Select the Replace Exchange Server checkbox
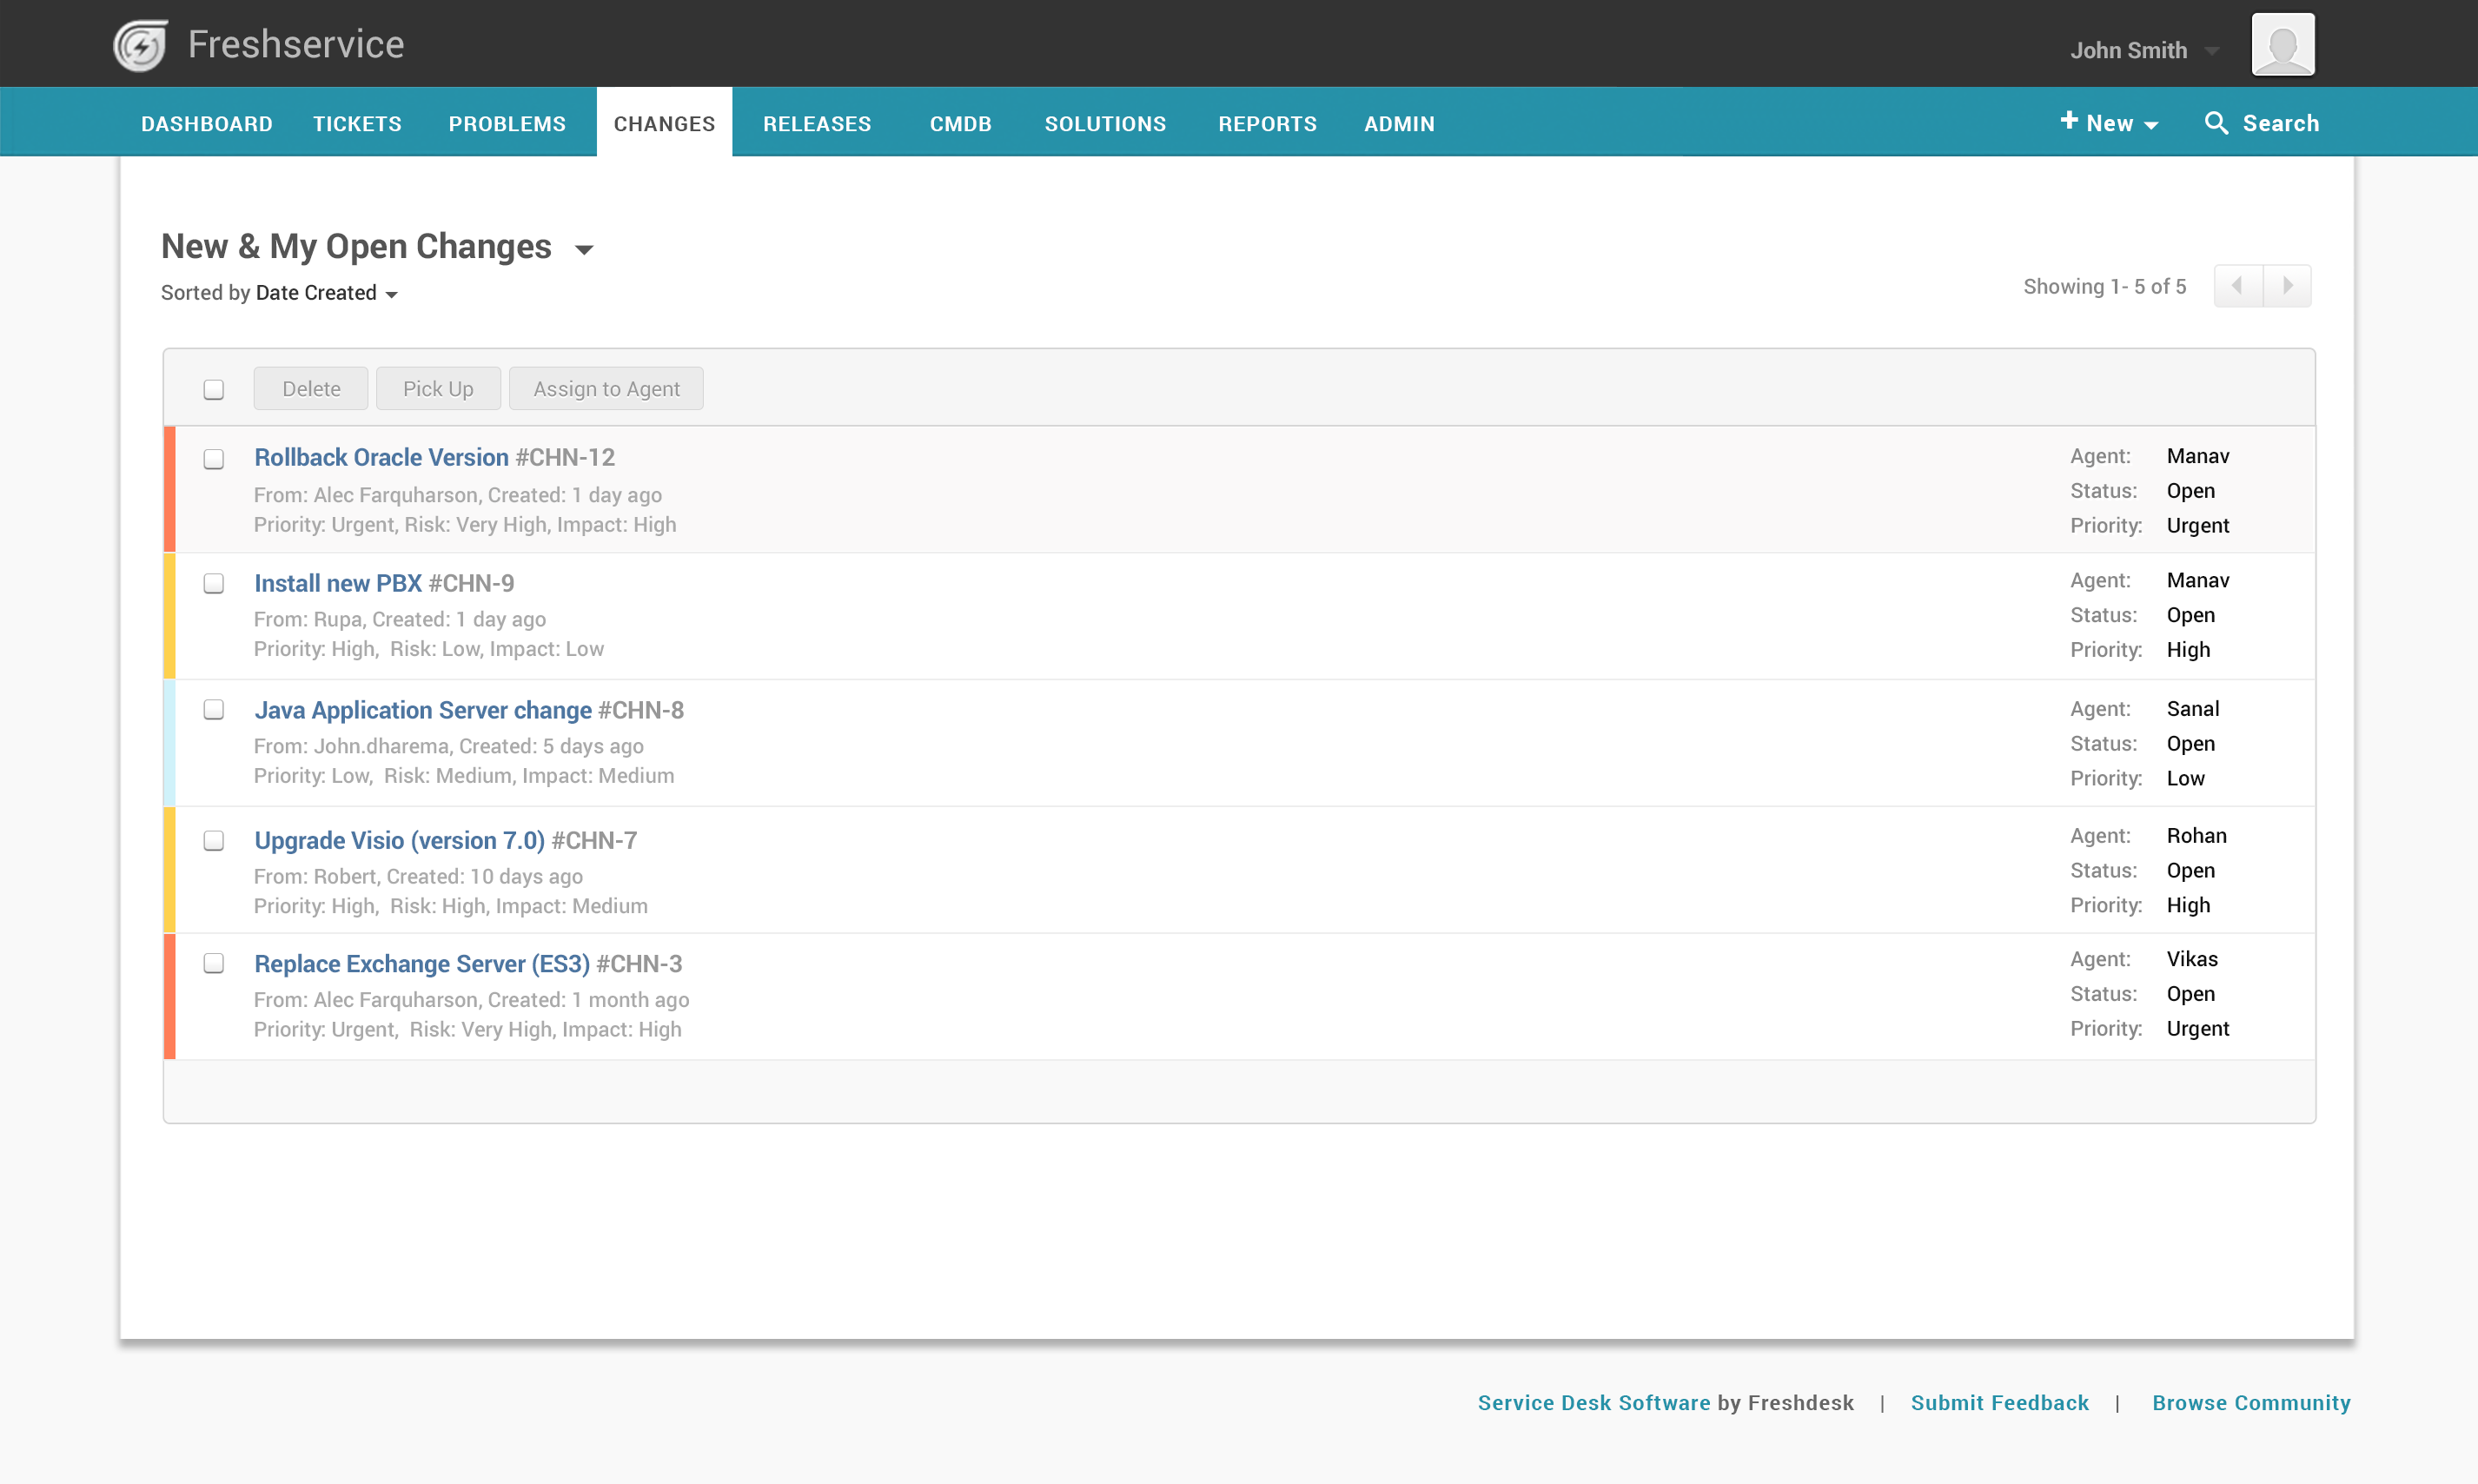The image size is (2478, 1484). [213, 963]
